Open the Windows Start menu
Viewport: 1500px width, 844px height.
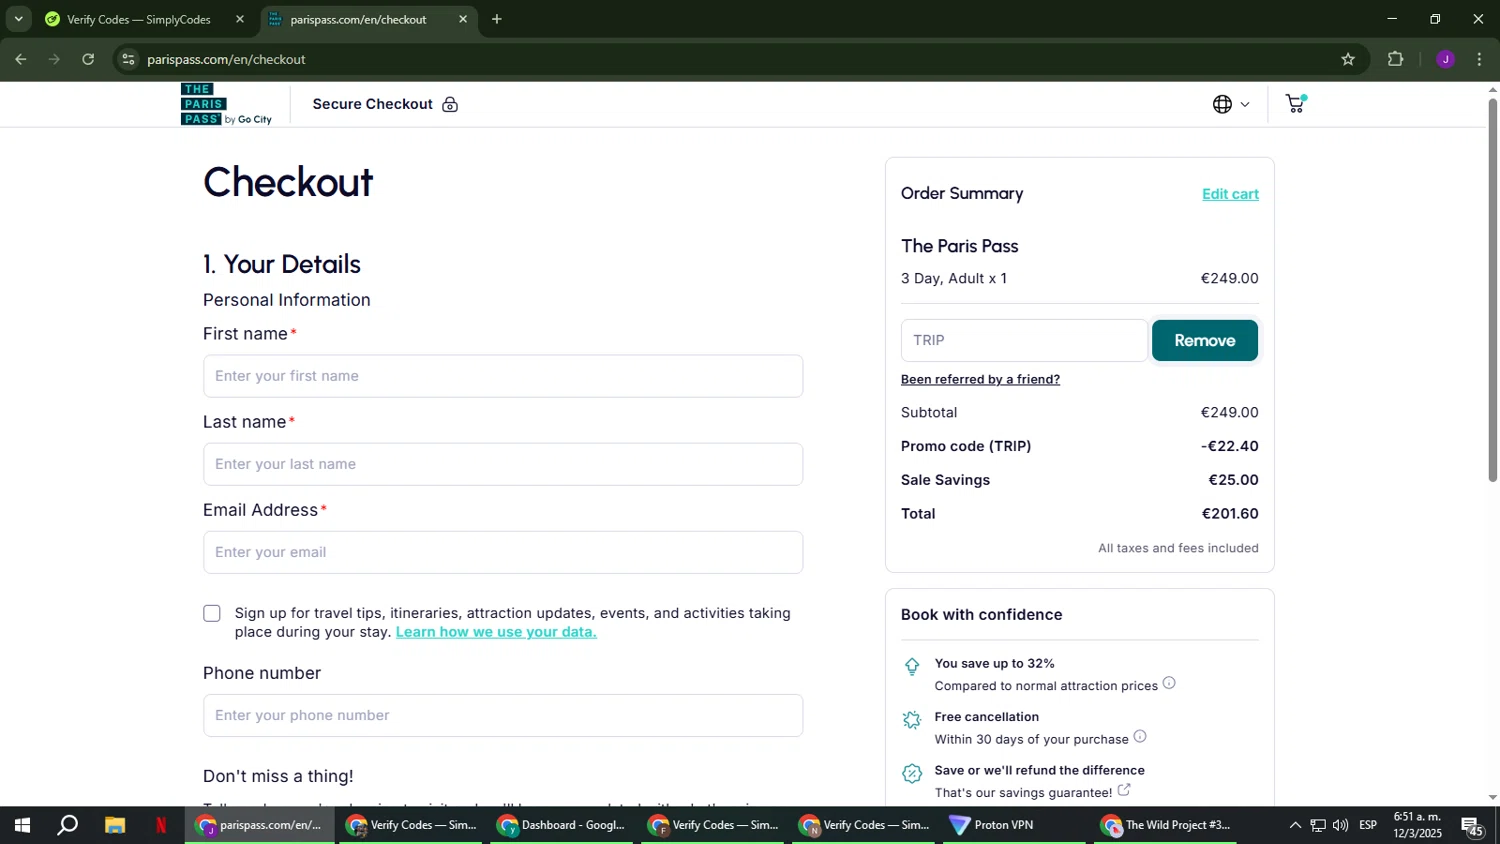21,825
